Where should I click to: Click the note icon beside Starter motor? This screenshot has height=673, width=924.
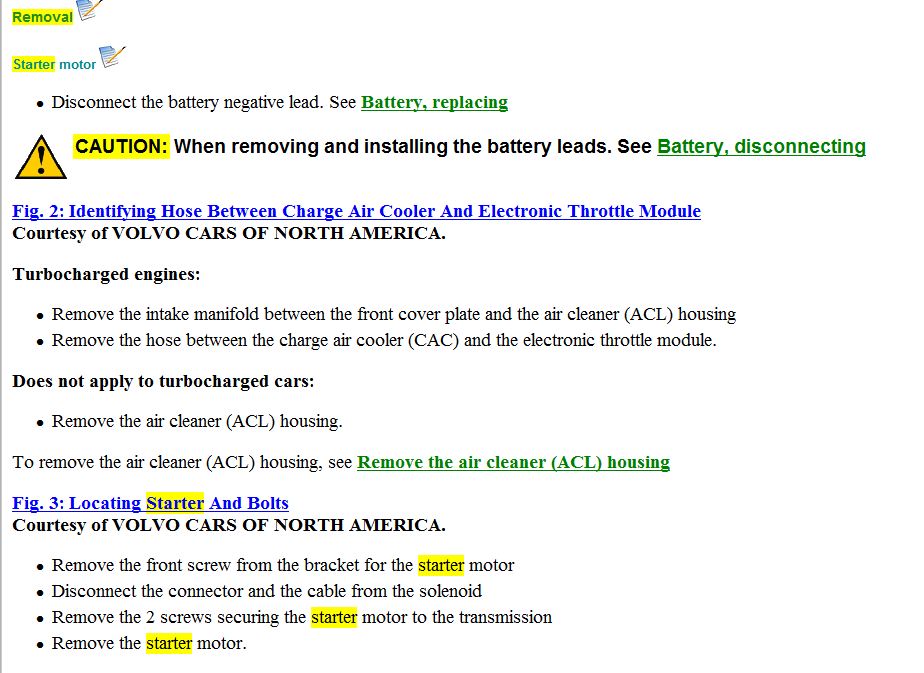coord(112,57)
